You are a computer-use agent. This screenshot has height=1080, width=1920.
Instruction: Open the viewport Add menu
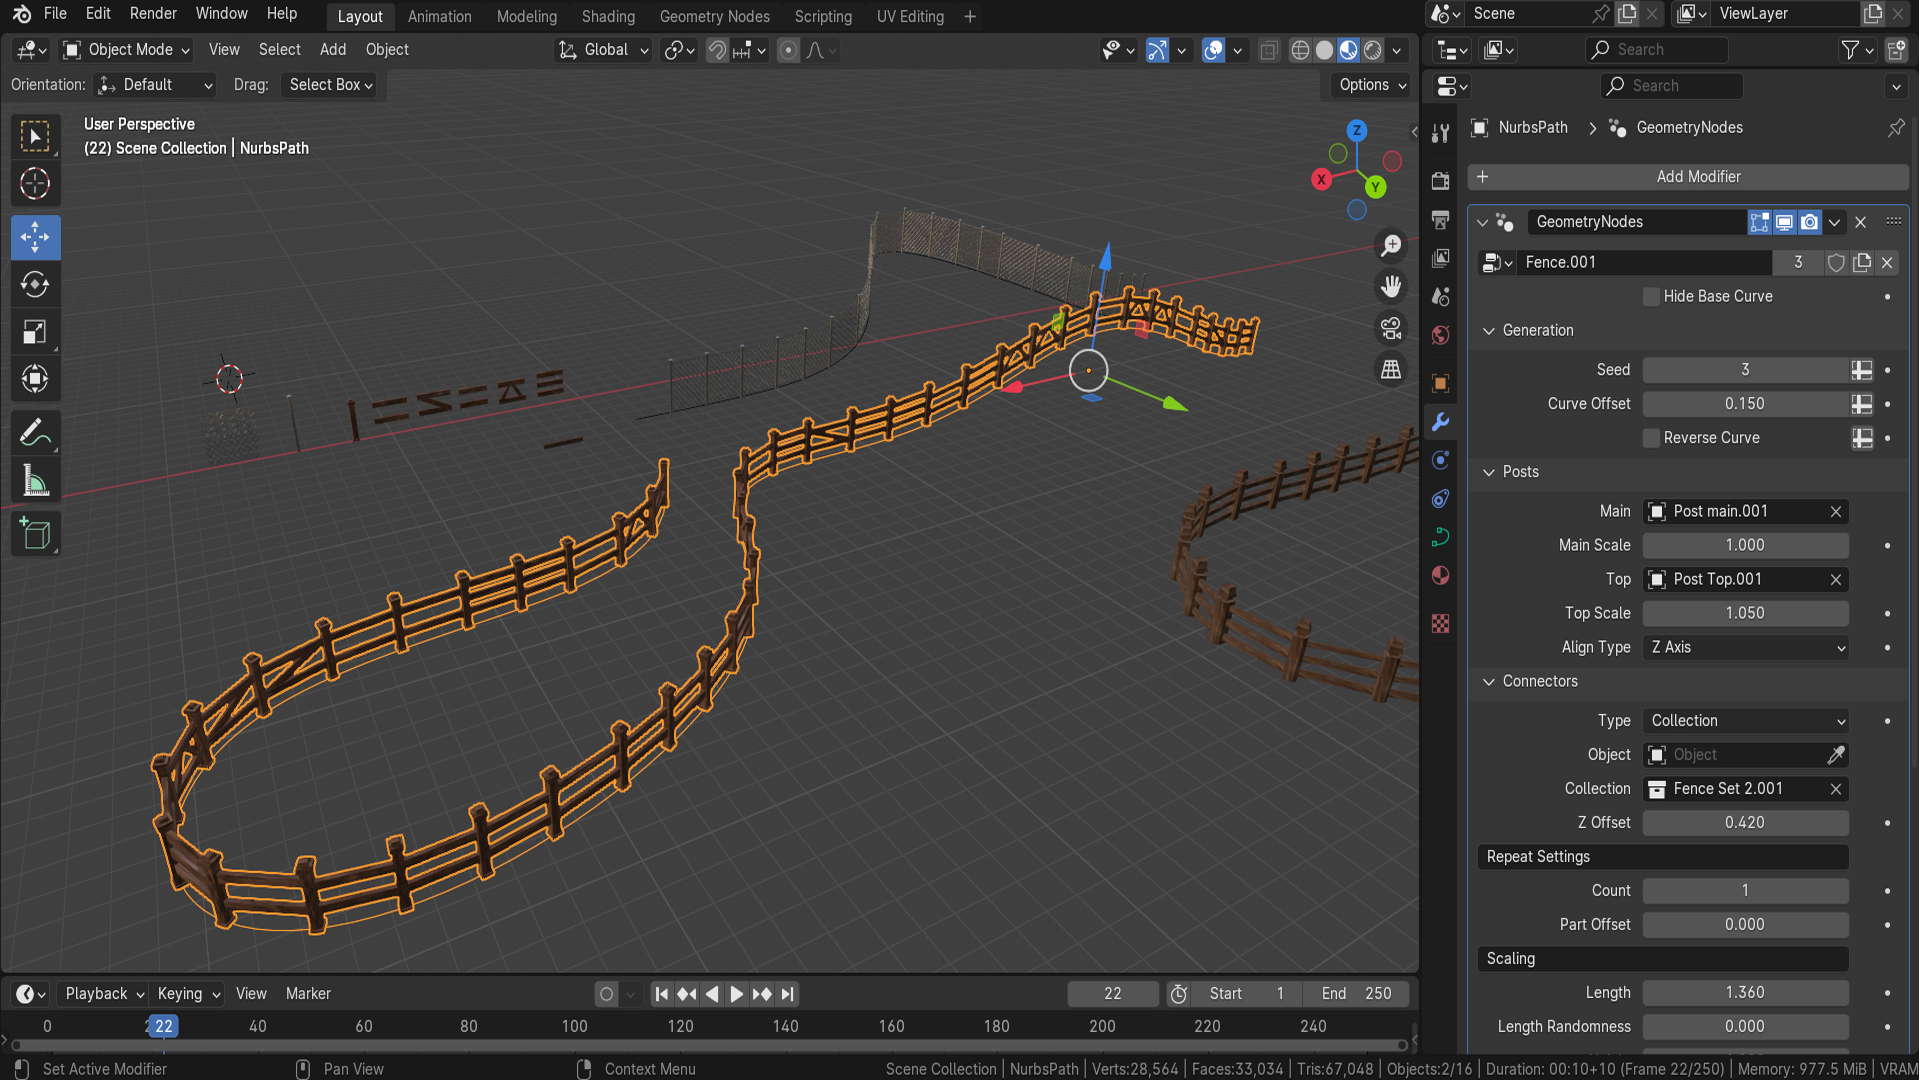333,50
